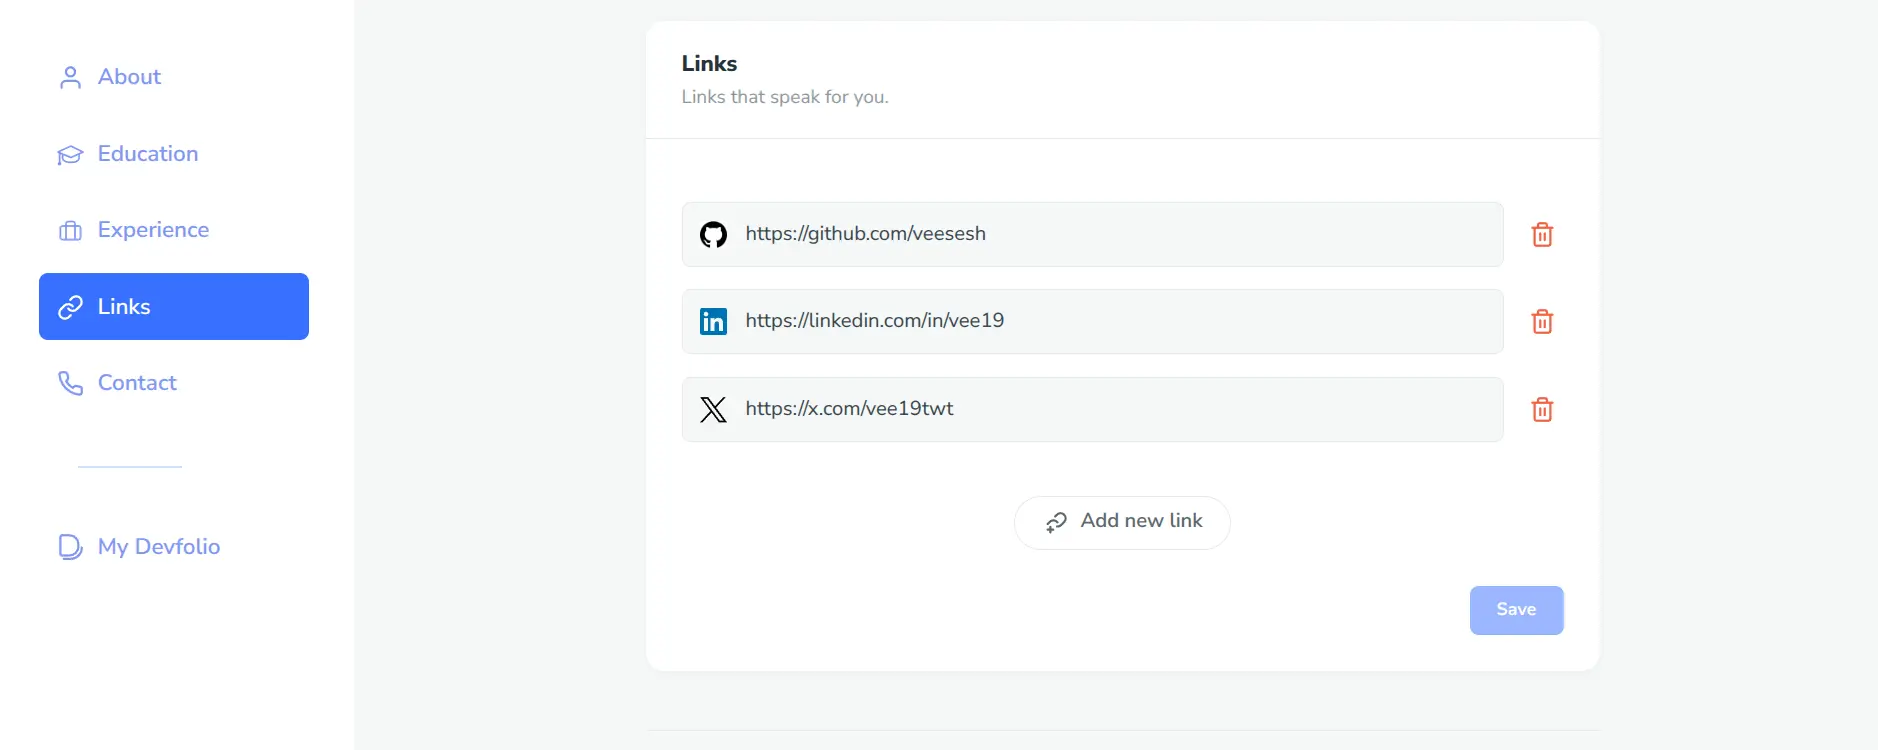Viewport: 1878px width, 750px height.
Task: Click the 'Links' card heading
Action: tap(709, 63)
